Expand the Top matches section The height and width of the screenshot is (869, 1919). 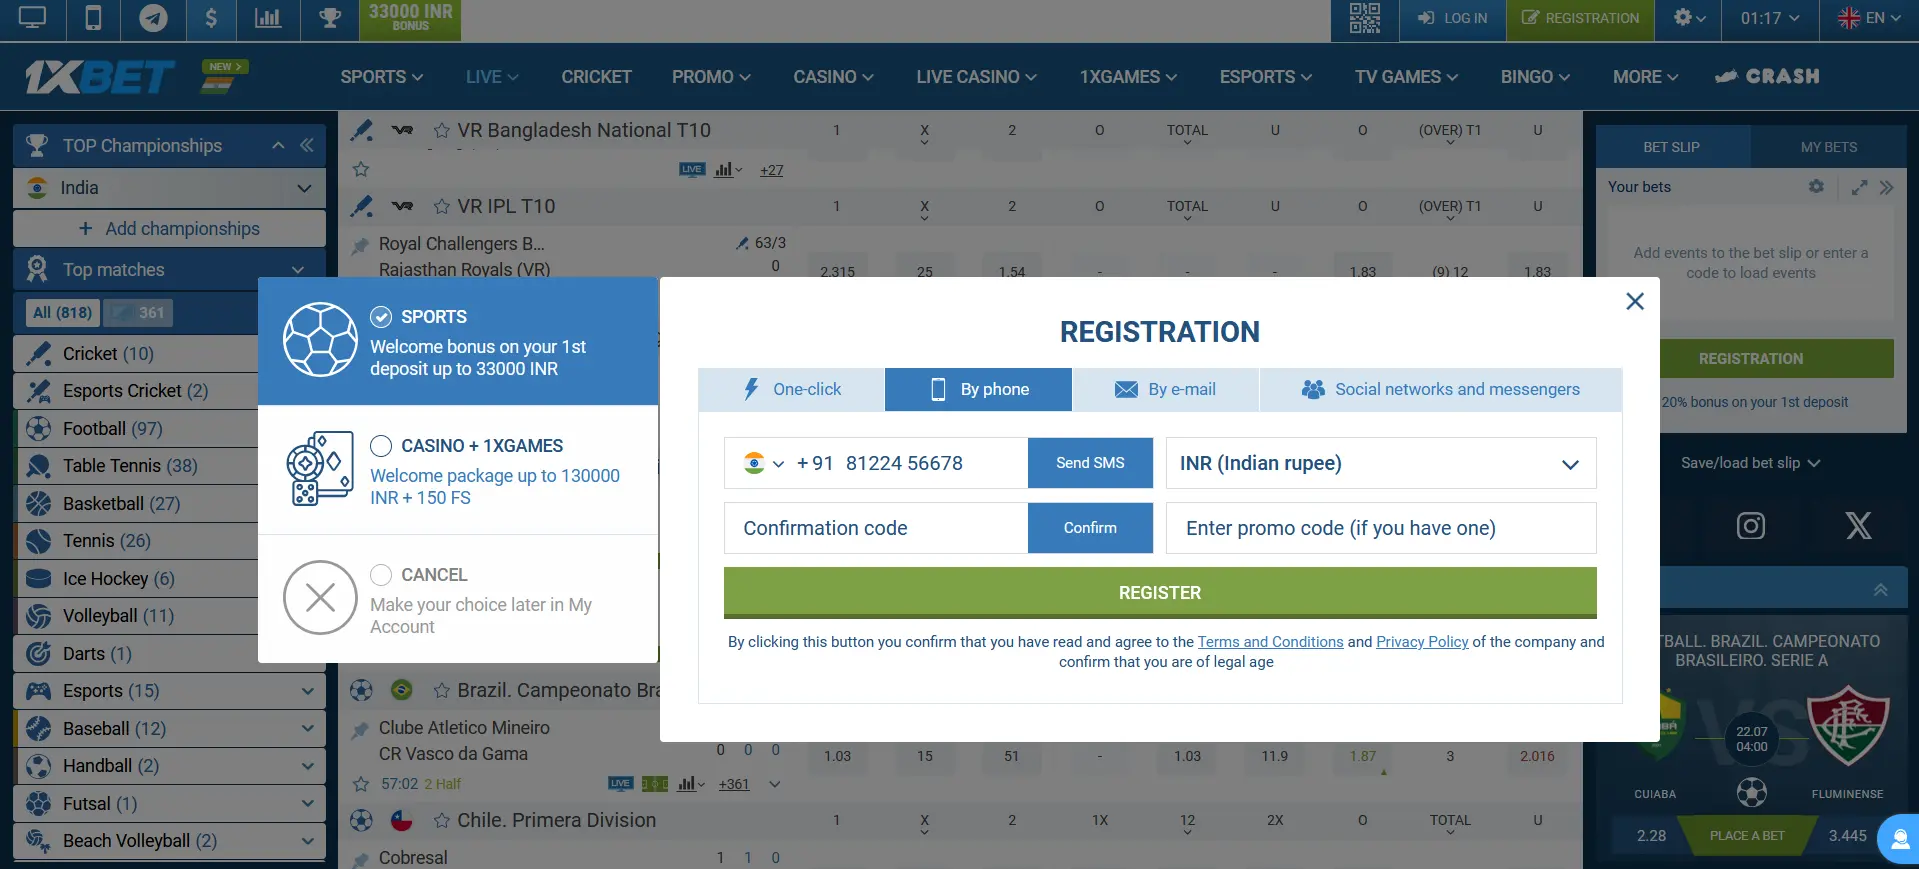point(297,270)
